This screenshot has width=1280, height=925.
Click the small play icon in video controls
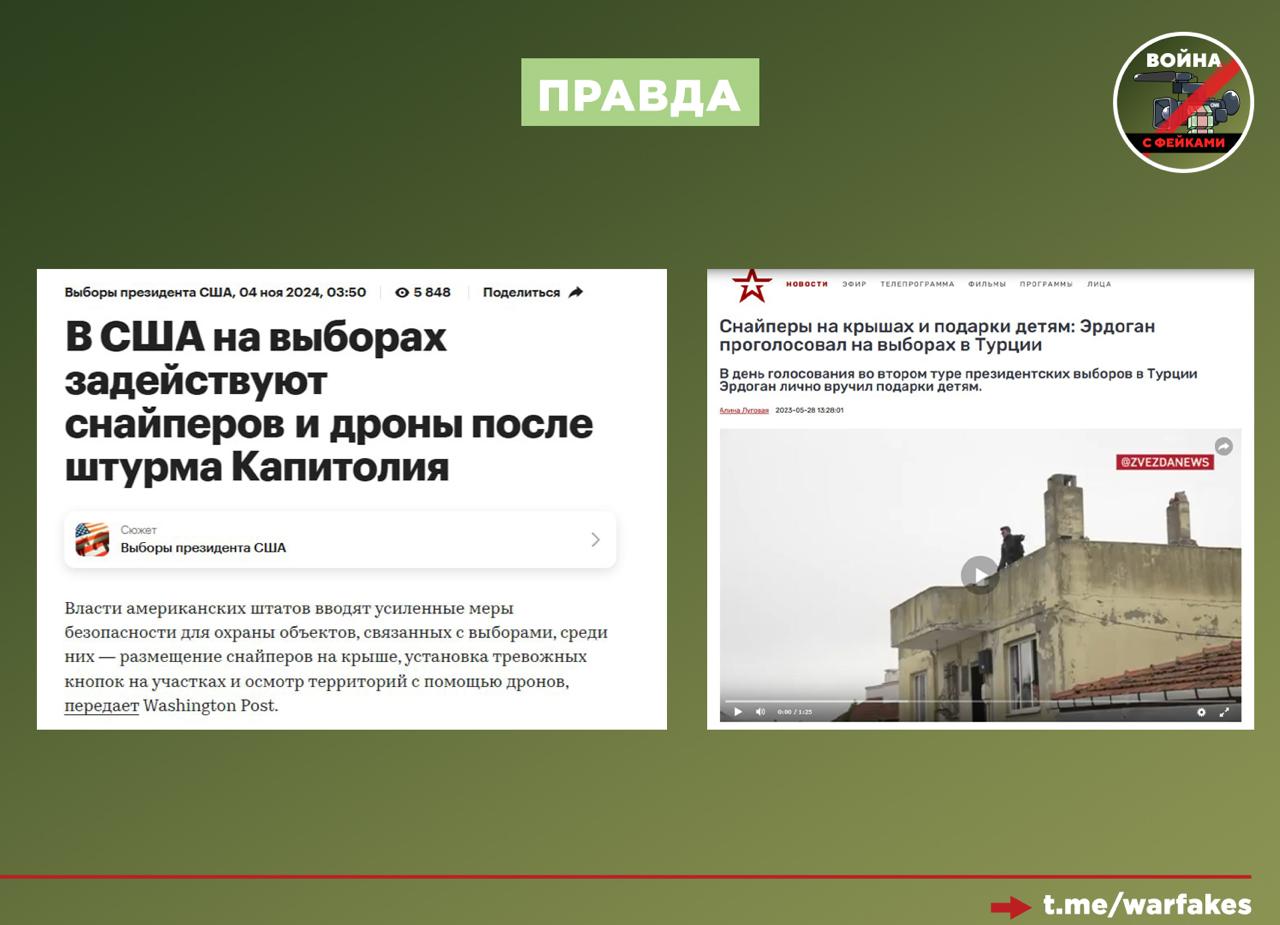(x=738, y=712)
